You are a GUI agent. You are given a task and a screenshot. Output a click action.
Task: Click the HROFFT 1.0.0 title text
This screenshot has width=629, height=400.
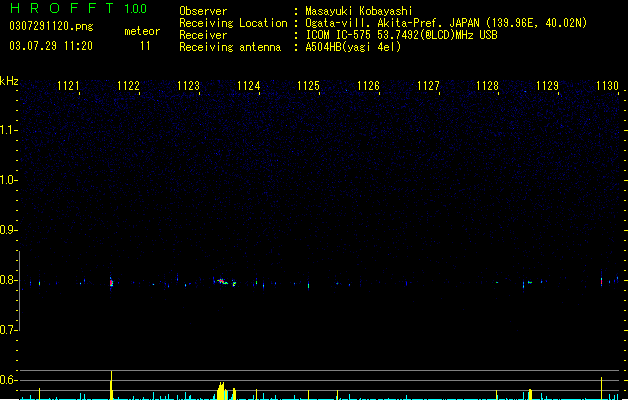(78, 8)
